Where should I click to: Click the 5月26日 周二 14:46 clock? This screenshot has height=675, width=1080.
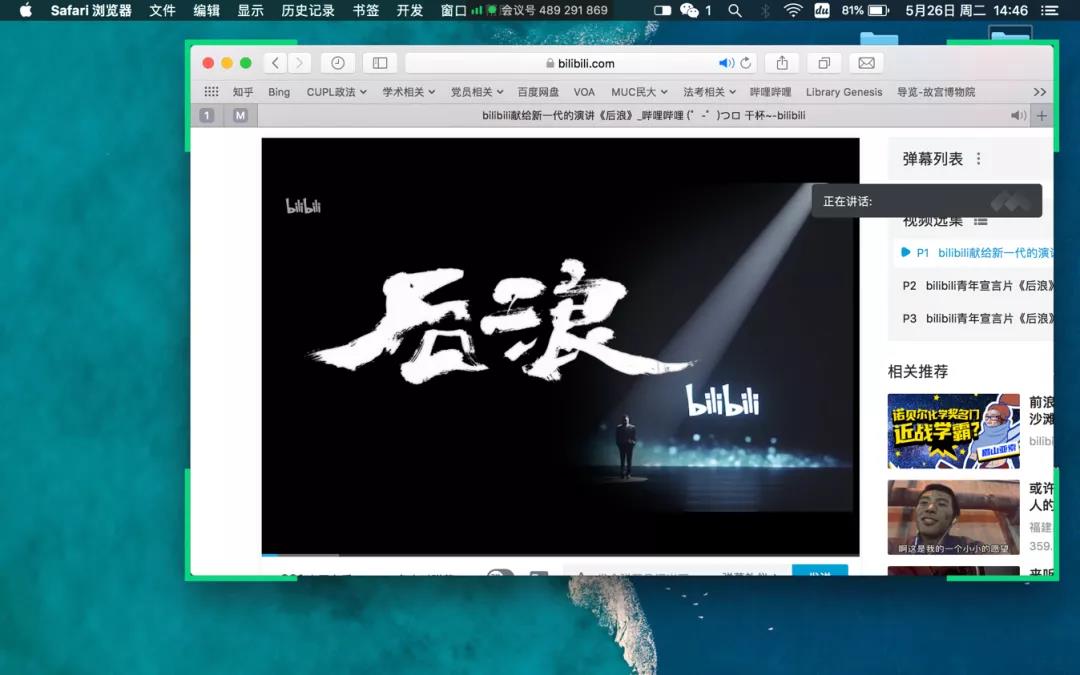coord(966,10)
